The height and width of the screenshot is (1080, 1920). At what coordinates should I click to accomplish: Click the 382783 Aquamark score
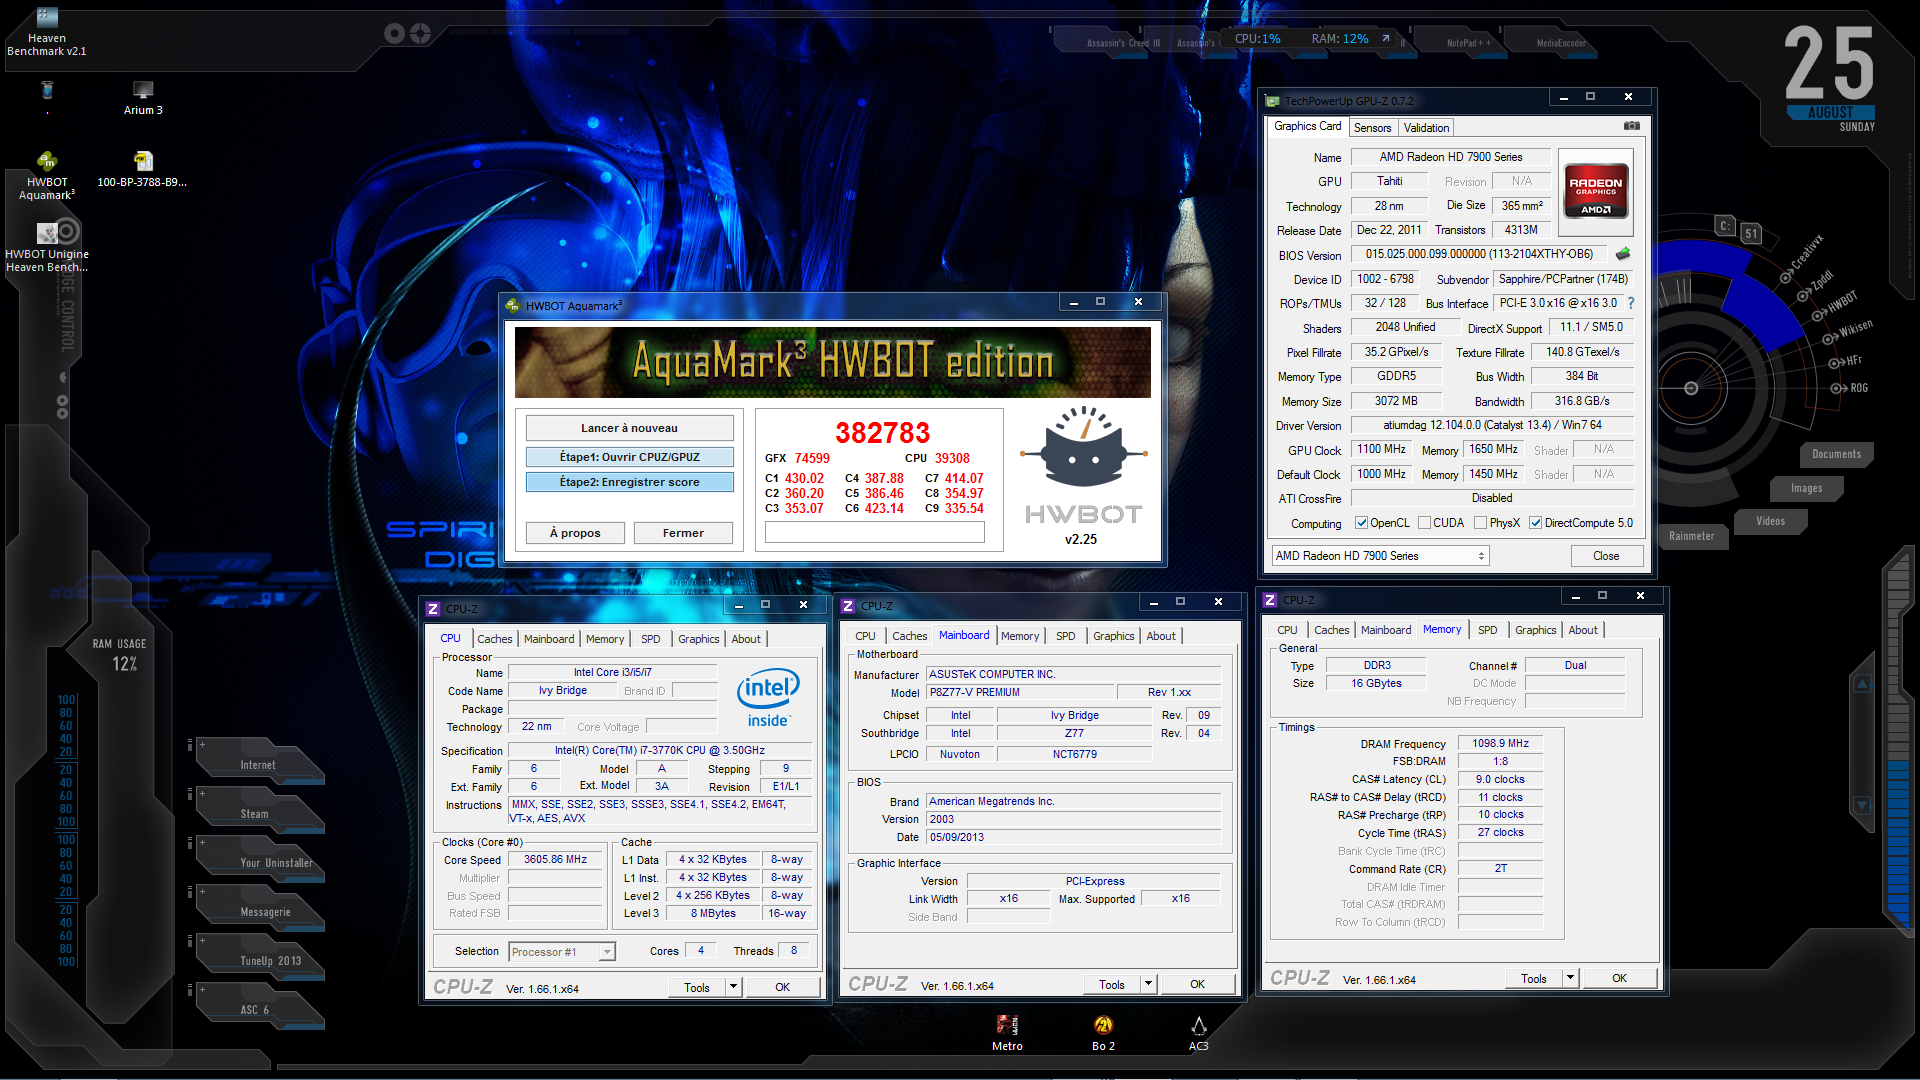tap(882, 432)
